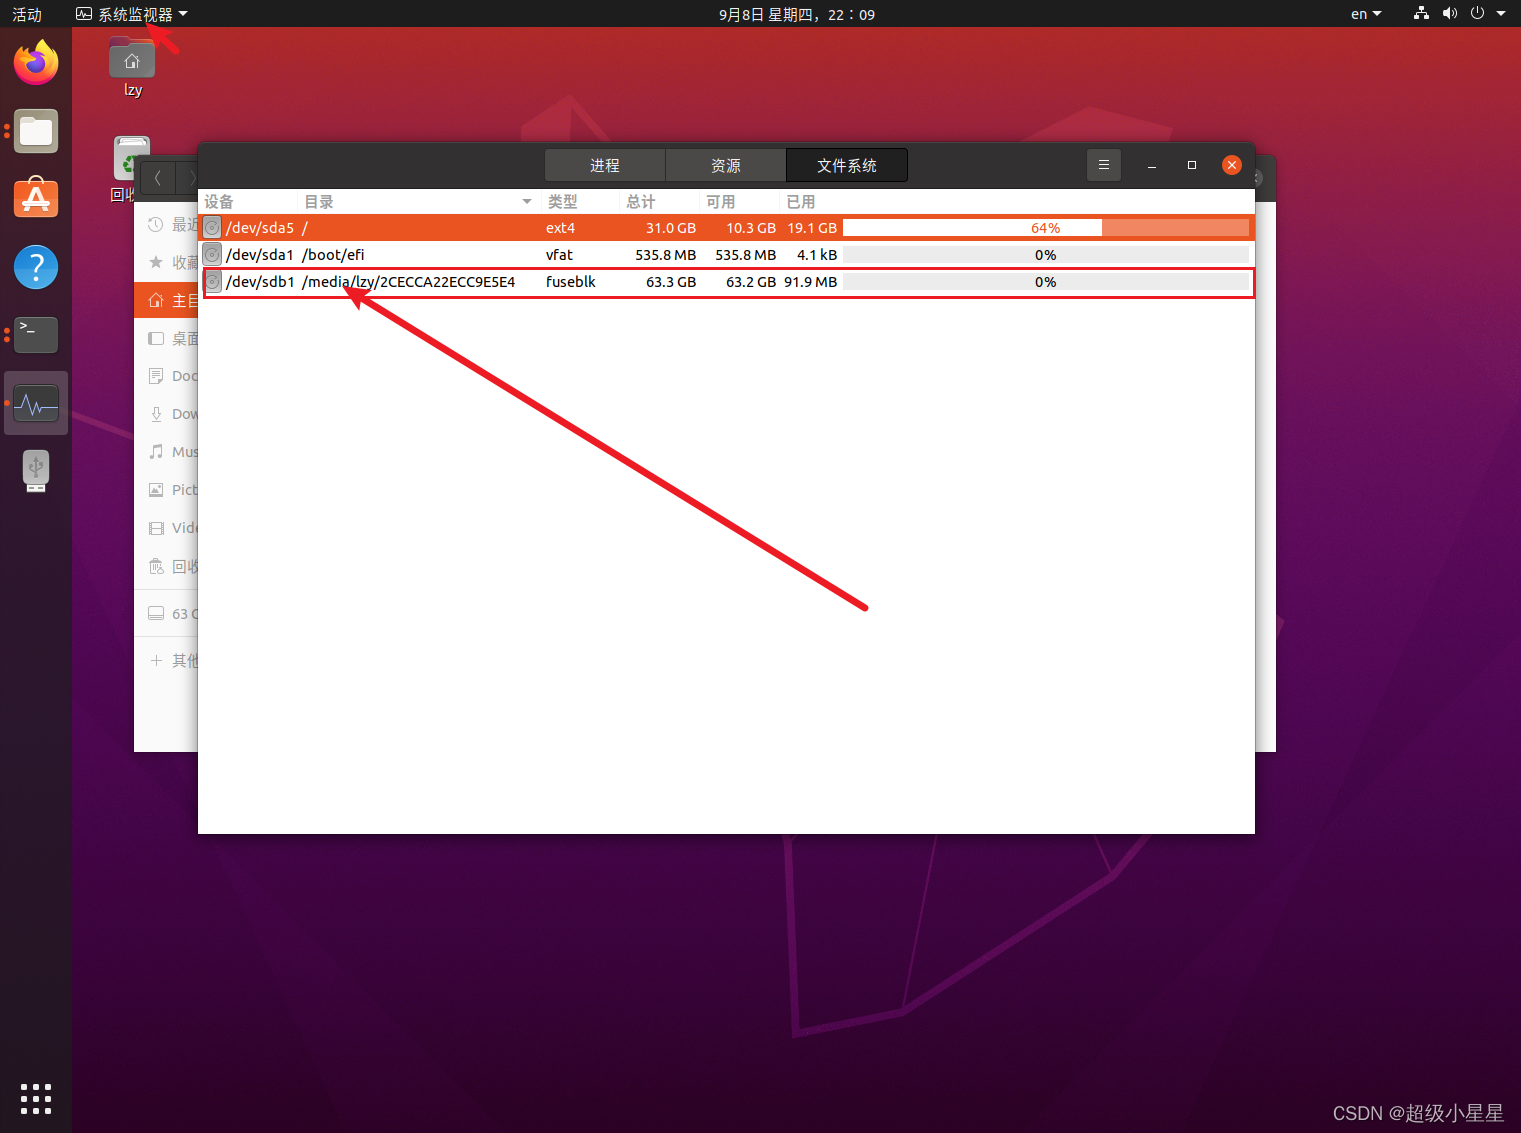The height and width of the screenshot is (1133, 1521).
Task: Open volume icon in top bar
Action: 1449,14
